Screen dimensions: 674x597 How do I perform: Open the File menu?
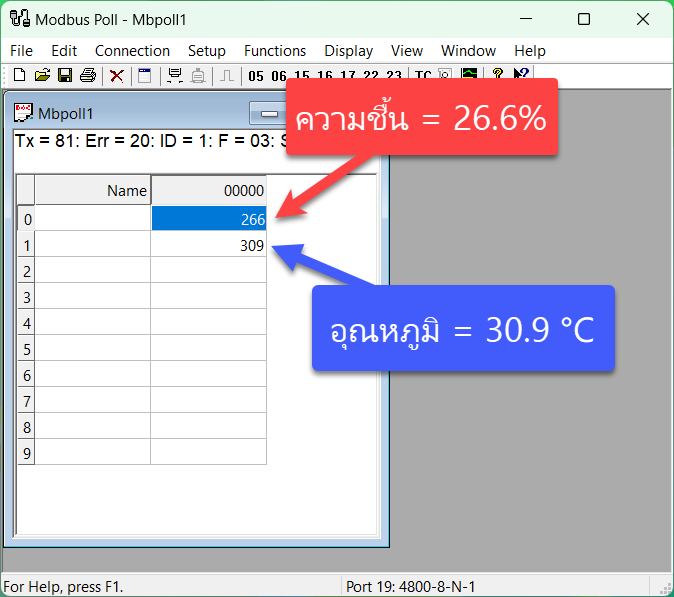(21, 51)
